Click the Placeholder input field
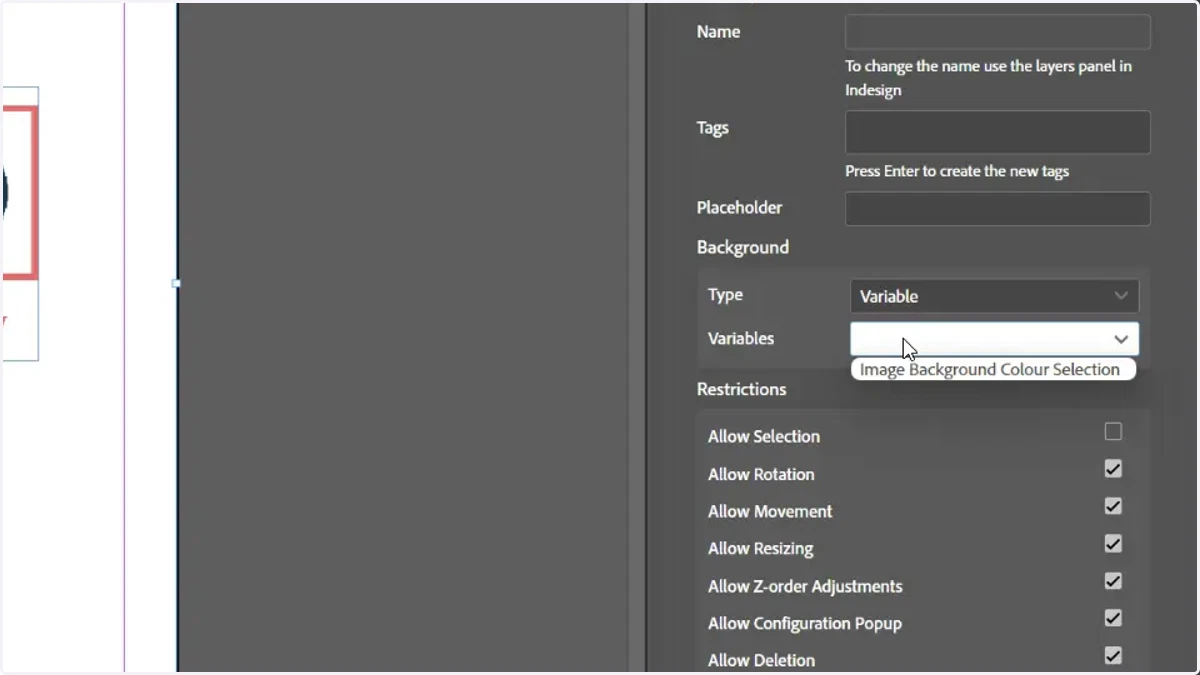The image size is (1200, 675). [997, 209]
